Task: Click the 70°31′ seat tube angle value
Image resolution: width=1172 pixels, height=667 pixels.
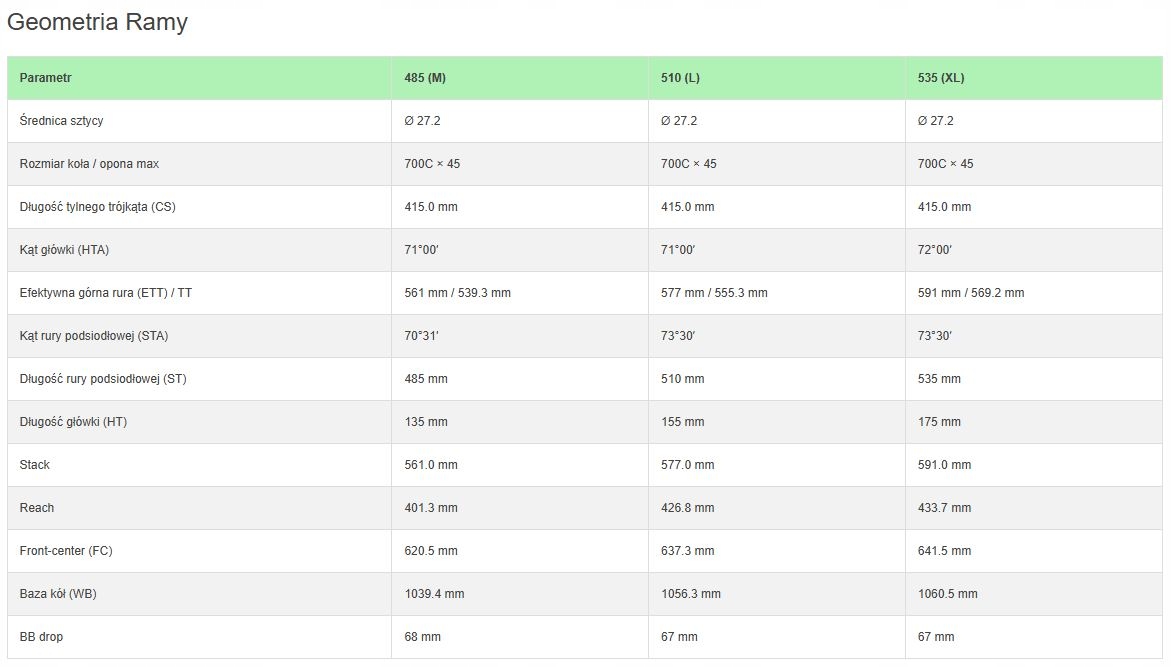Action: pos(421,336)
